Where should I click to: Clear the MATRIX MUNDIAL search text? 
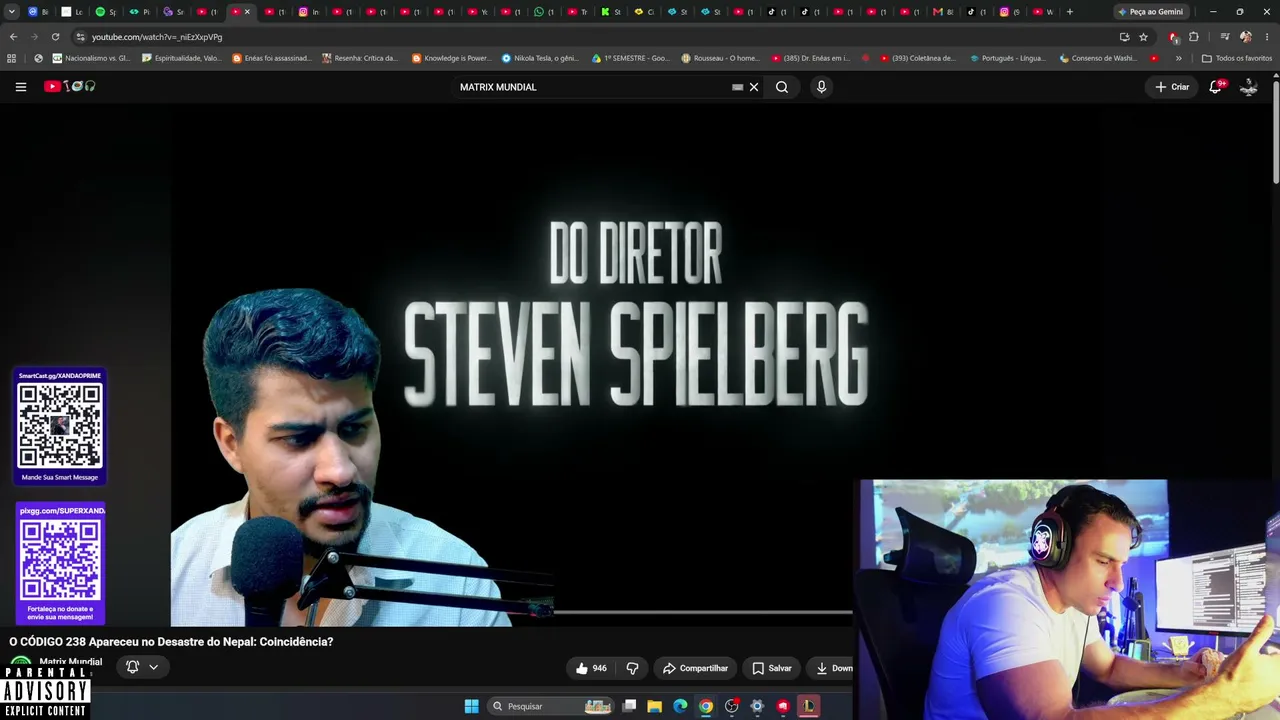coord(754,87)
